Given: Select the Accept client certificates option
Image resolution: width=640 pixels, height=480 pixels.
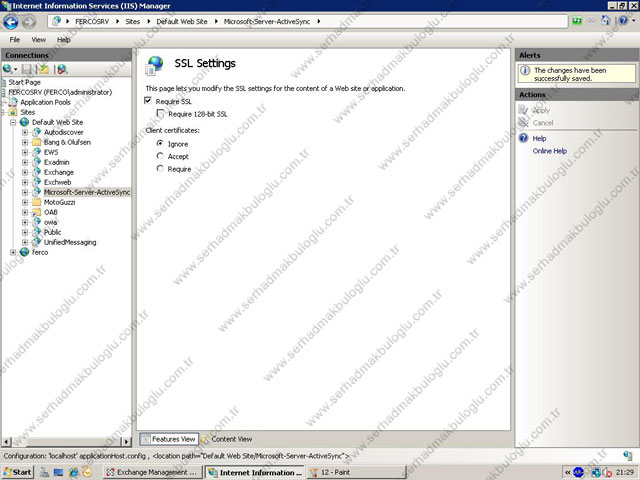Looking at the screenshot, I should pyautogui.click(x=160, y=156).
